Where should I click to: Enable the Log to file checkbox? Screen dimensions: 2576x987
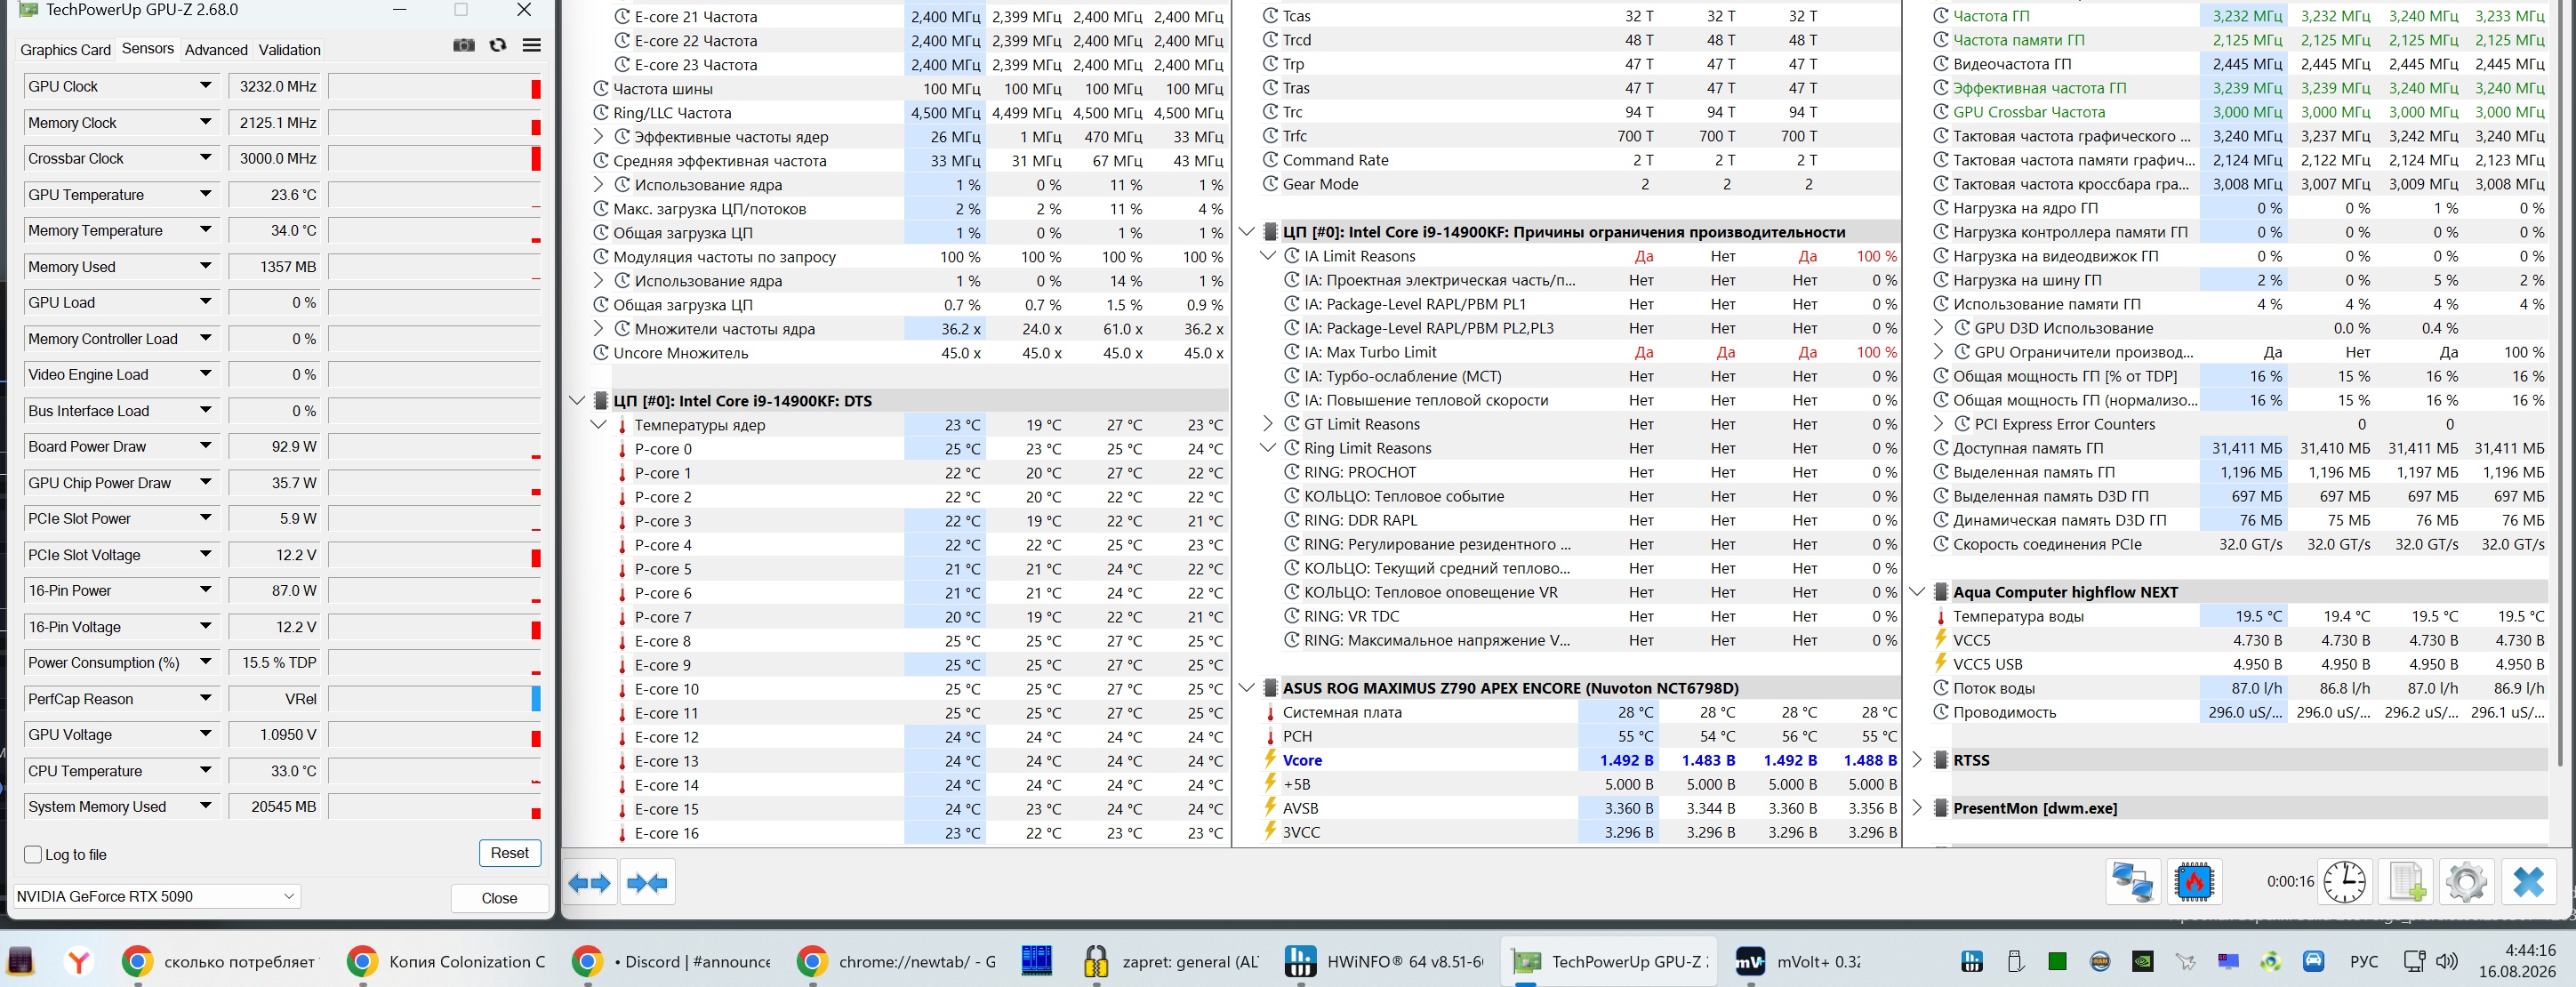tap(33, 855)
